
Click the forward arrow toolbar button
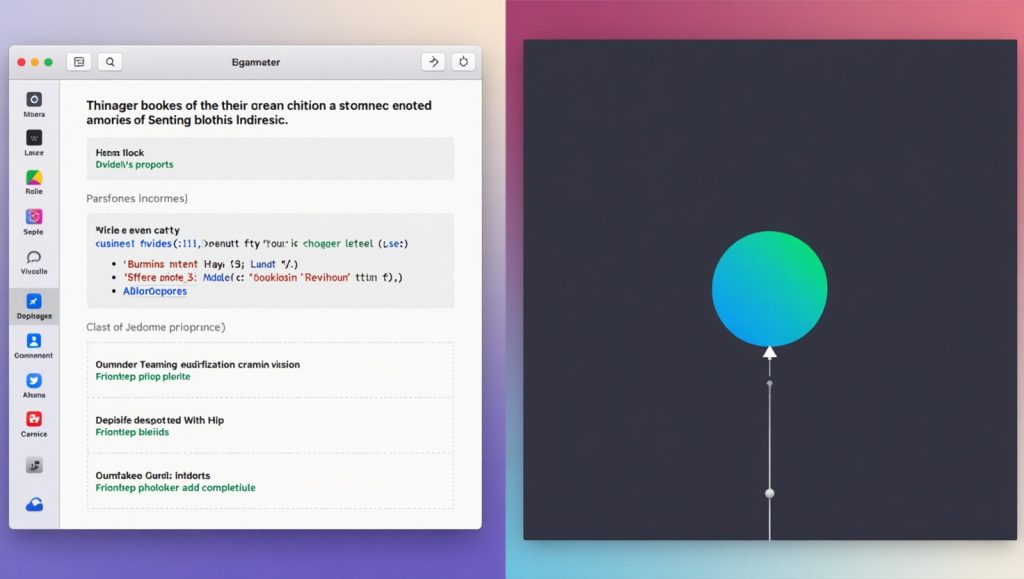click(434, 62)
